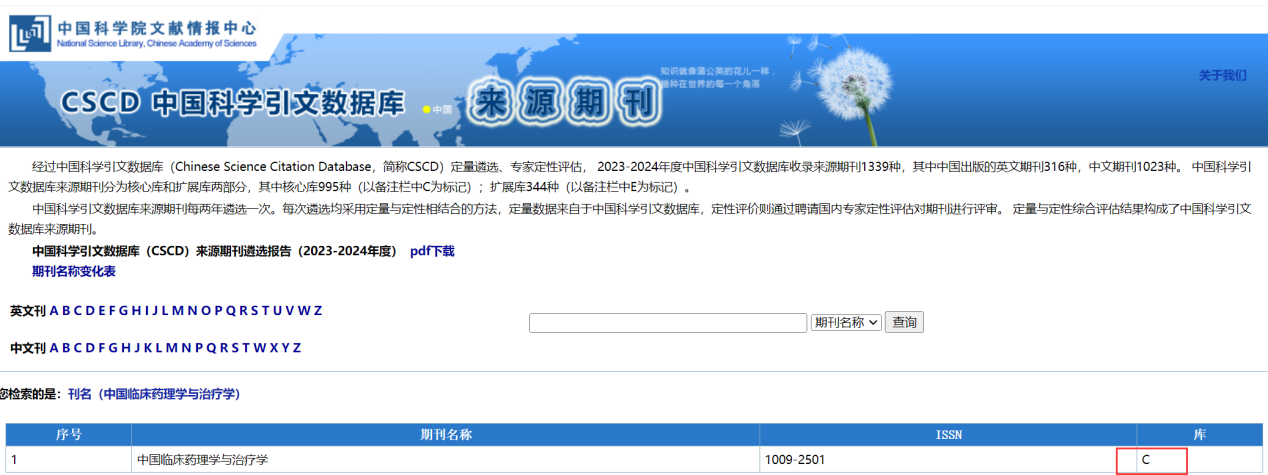This screenshot has height=475, width=1268.
Task: Click the 来源期刊 banner title
Action: (564, 102)
